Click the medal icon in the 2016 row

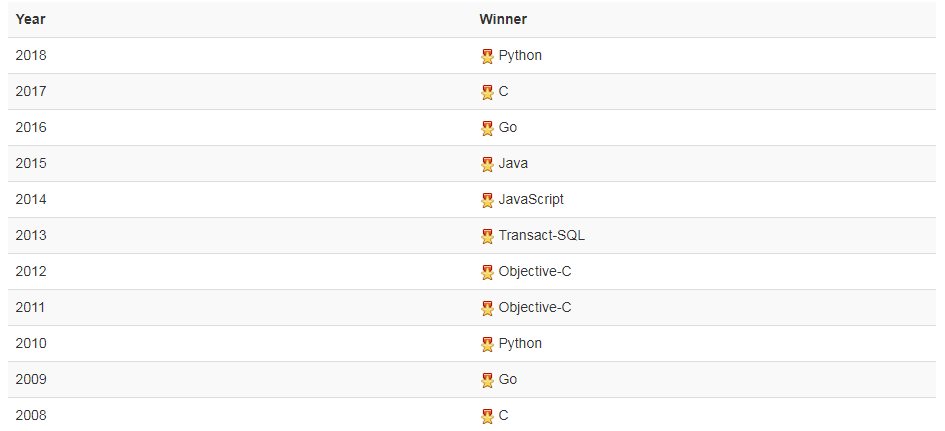pyautogui.click(x=487, y=128)
